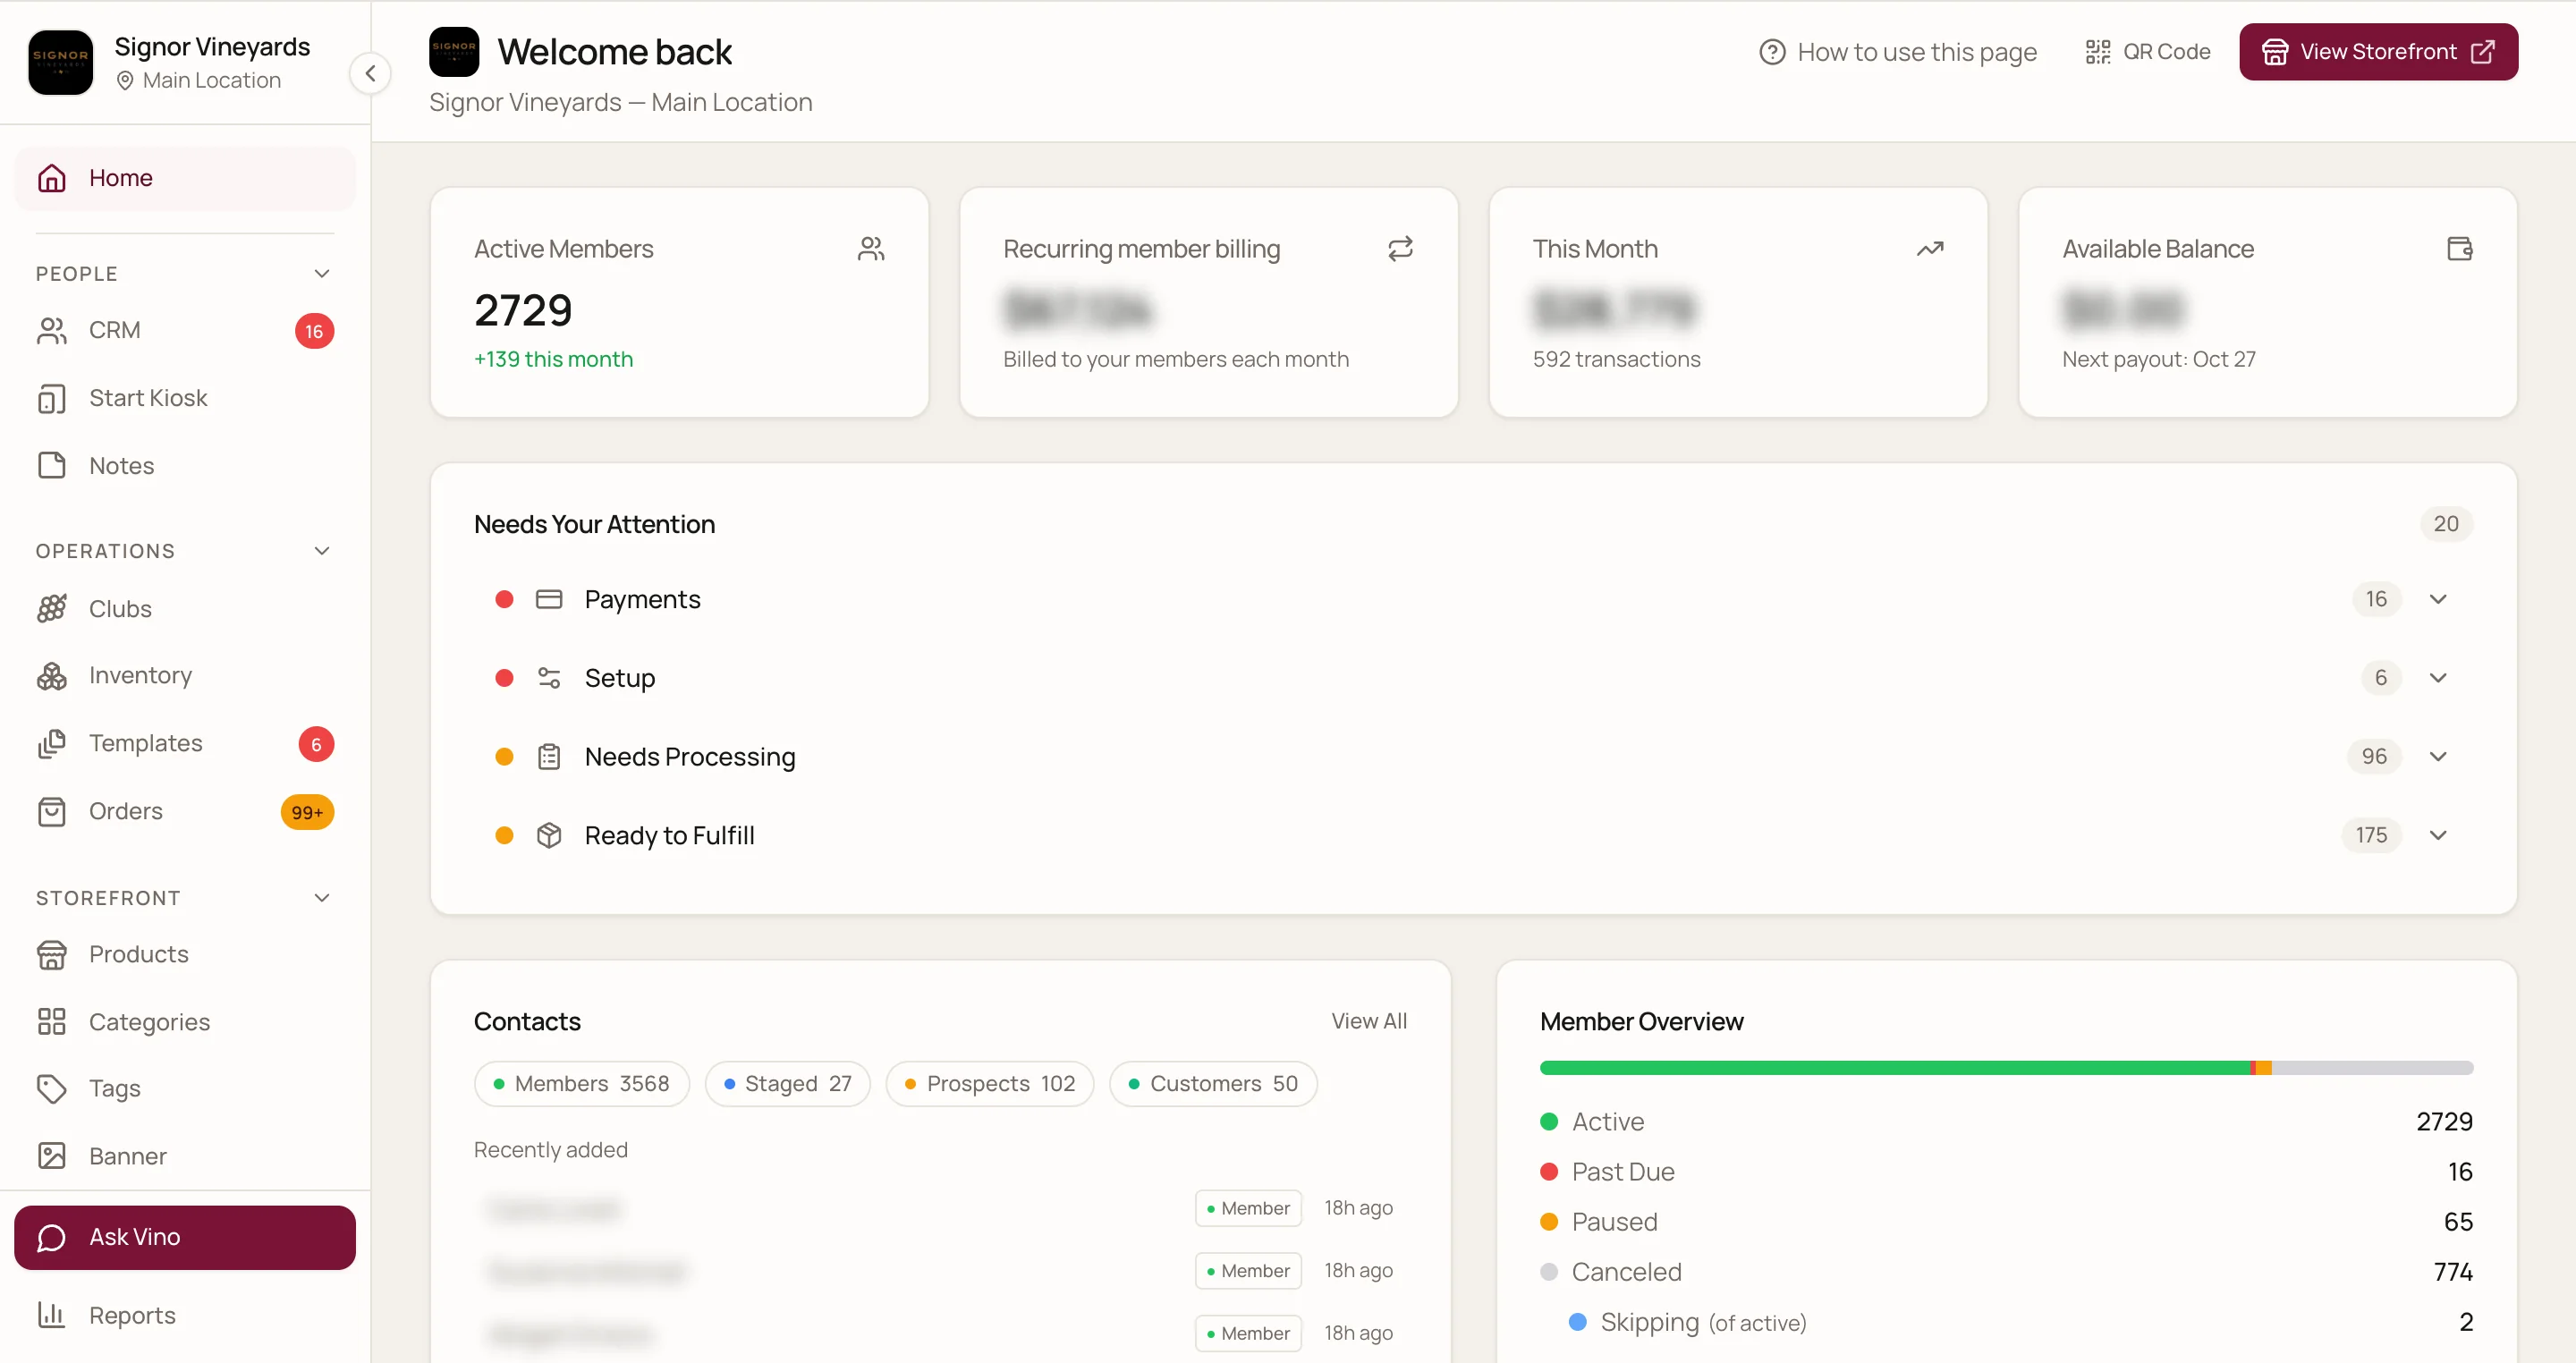
Task: Click the Available Balance wallet icon
Action: tap(2460, 249)
